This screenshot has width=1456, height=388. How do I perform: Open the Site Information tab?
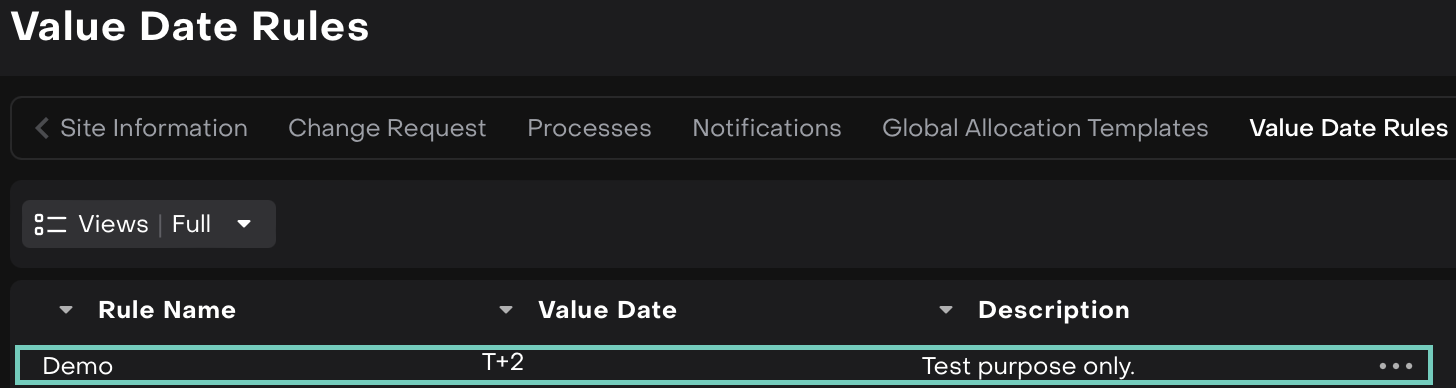click(x=154, y=128)
